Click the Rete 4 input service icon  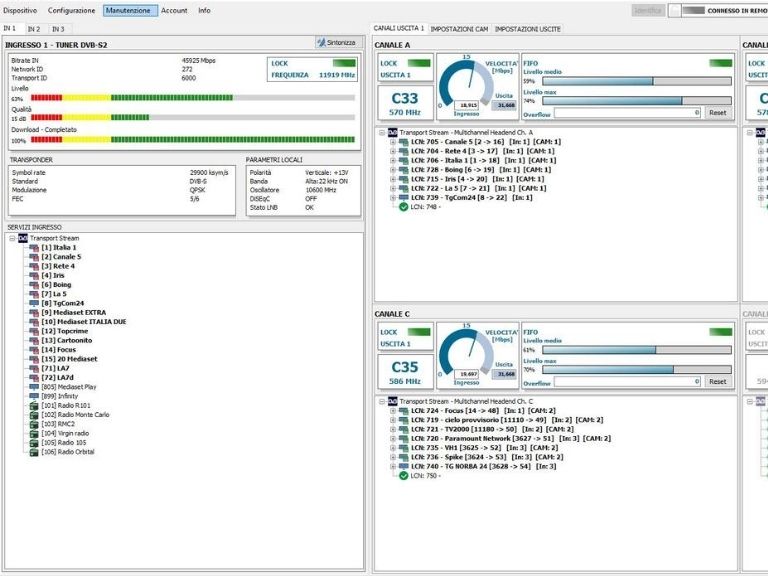pyautogui.click(x=34, y=266)
